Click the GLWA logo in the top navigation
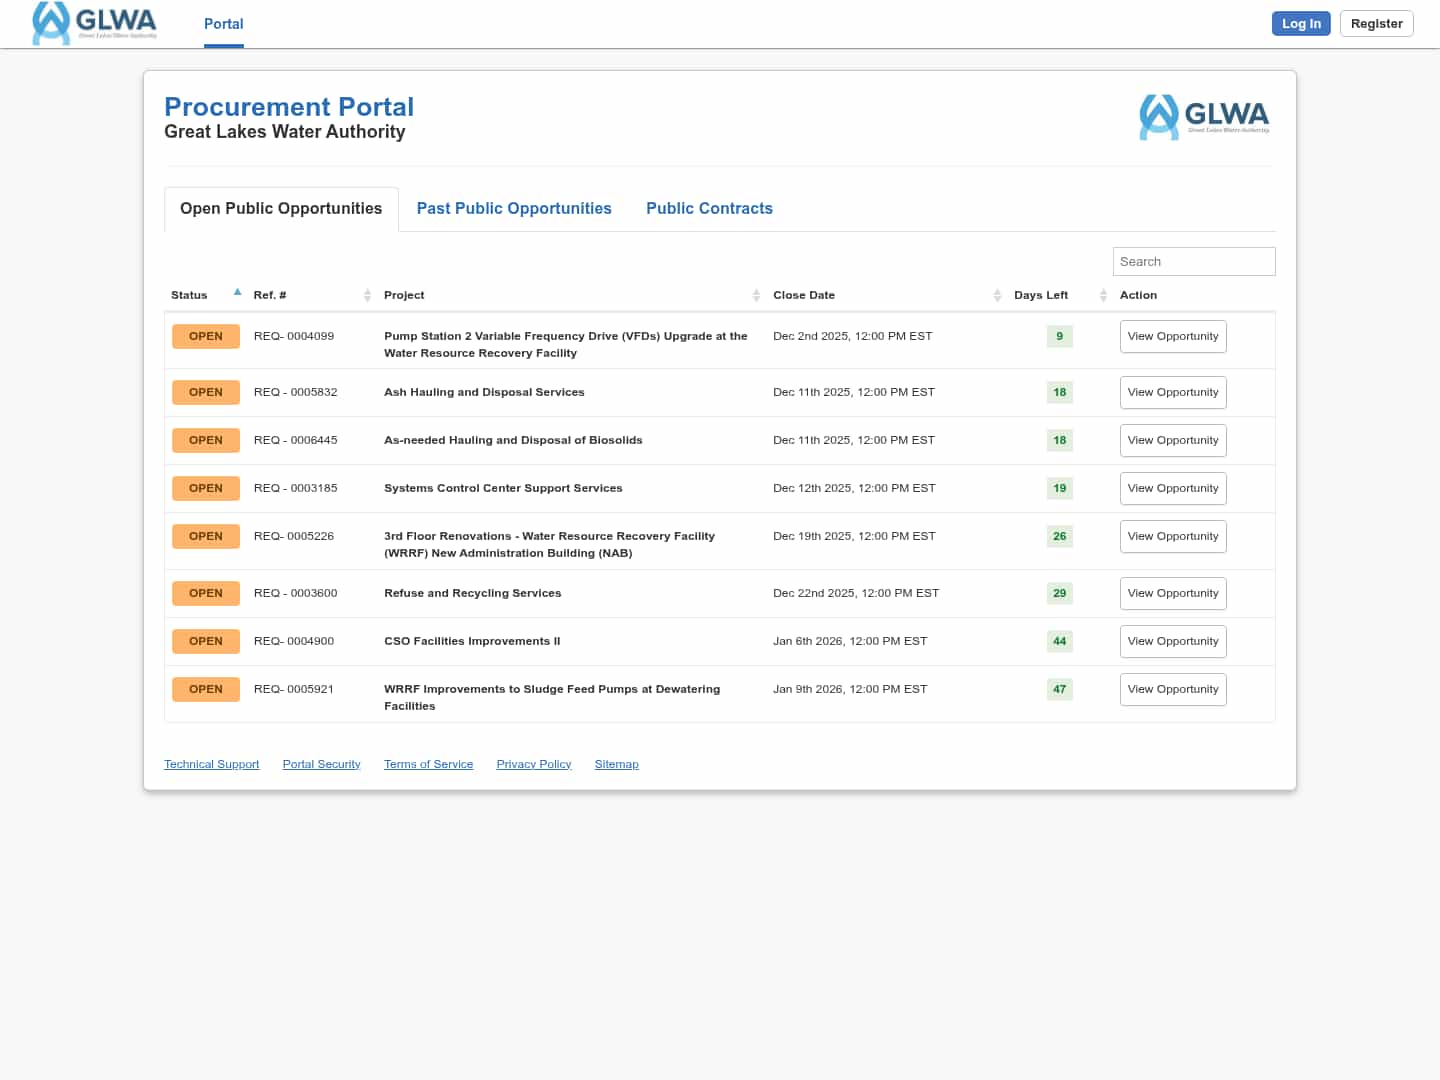Viewport: 1440px width, 1080px height. click(95, 23)
